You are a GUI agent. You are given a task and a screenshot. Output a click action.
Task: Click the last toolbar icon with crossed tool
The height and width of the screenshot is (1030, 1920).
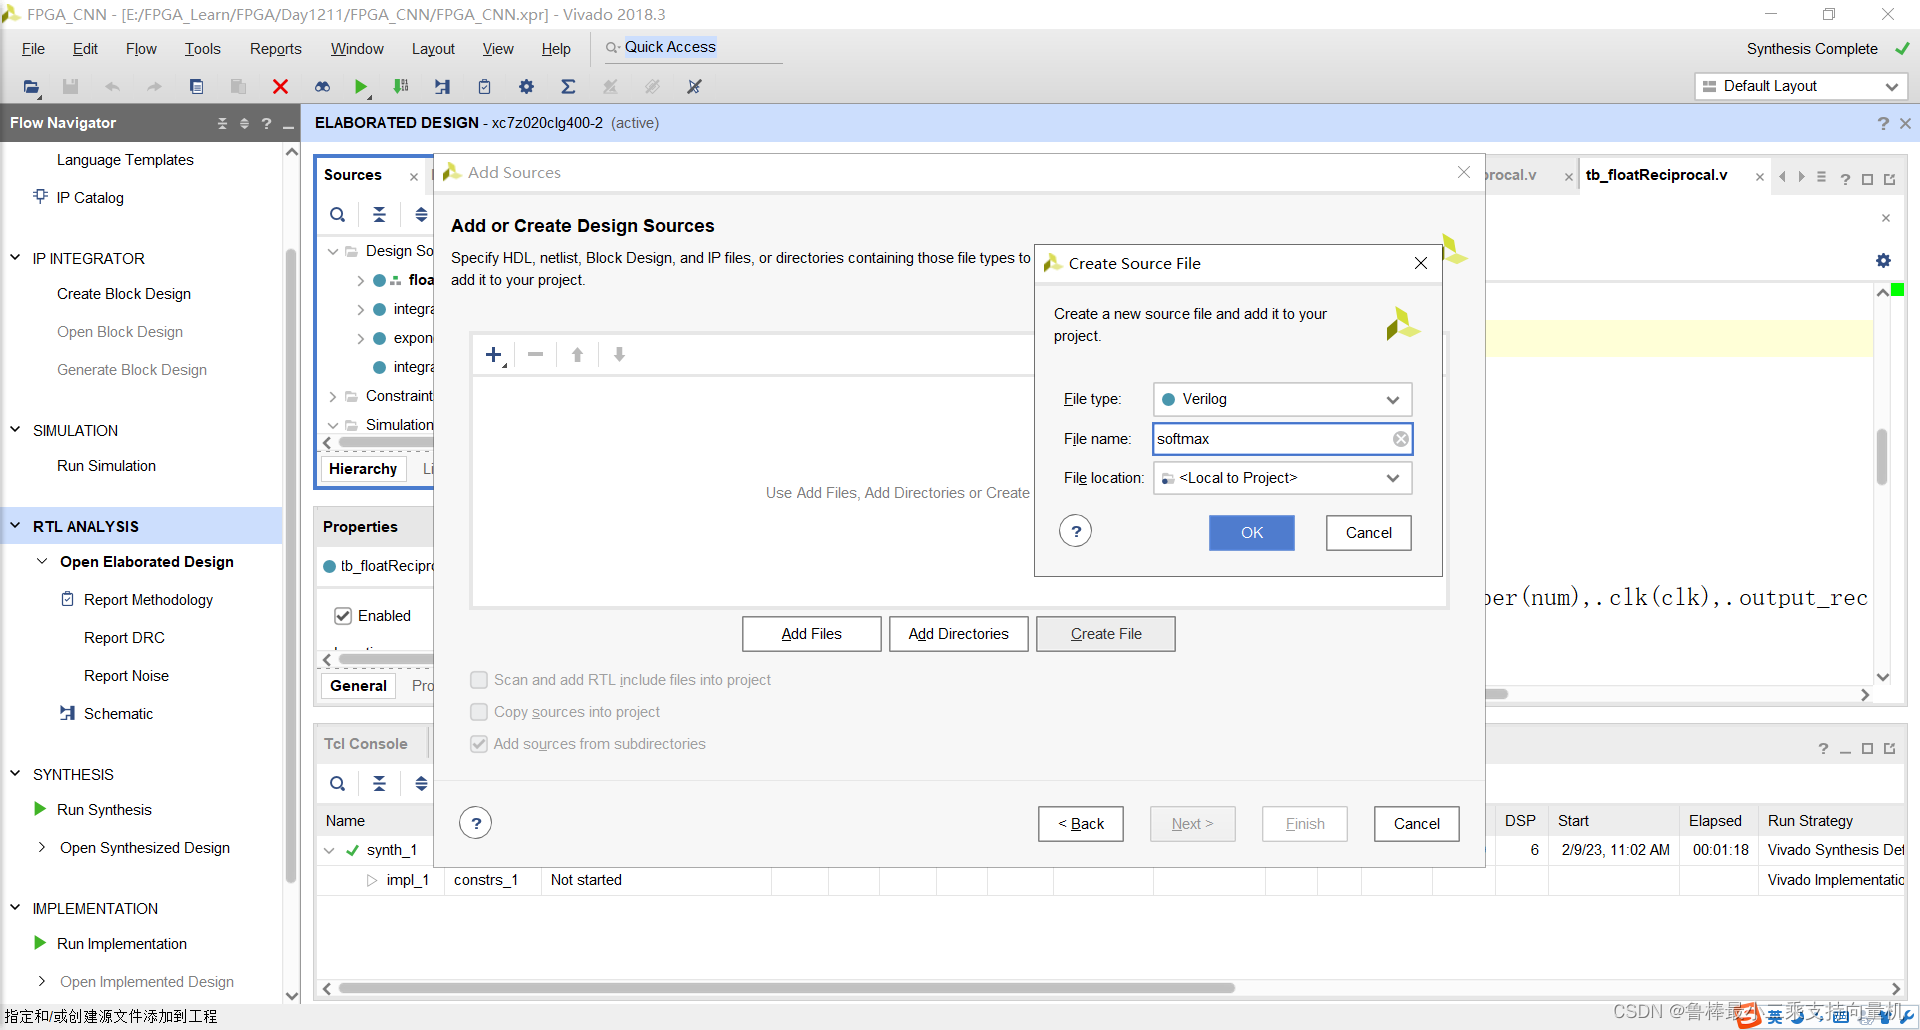(694, 87)
